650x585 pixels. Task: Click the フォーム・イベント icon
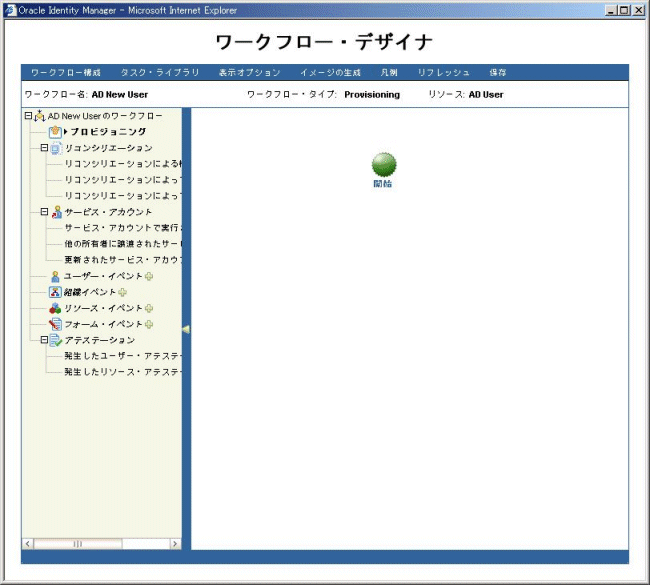55,324
